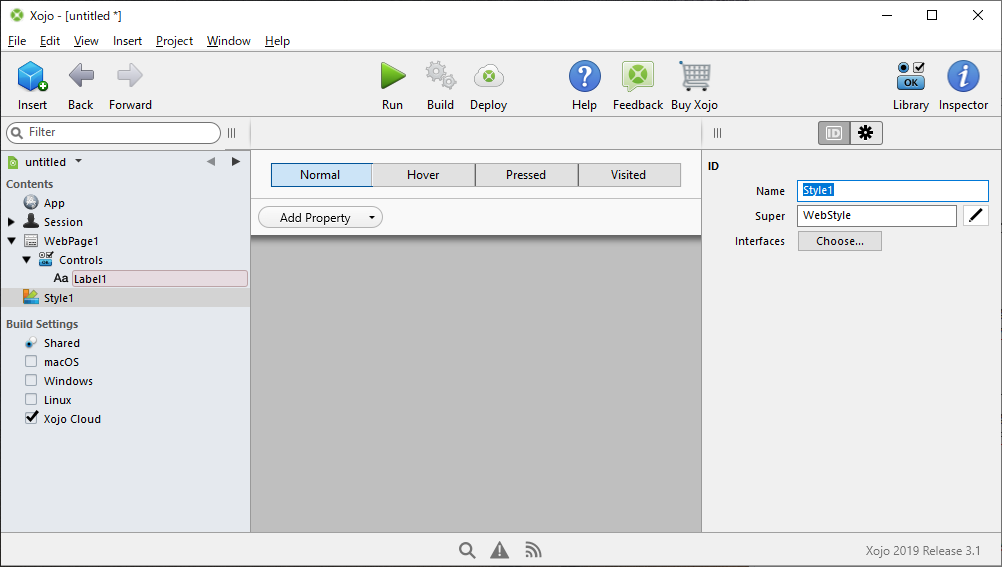The width and height of the screenshot is (1002, 567).
Task: Click the Label1 name edit field
Action: pos(160,279)
